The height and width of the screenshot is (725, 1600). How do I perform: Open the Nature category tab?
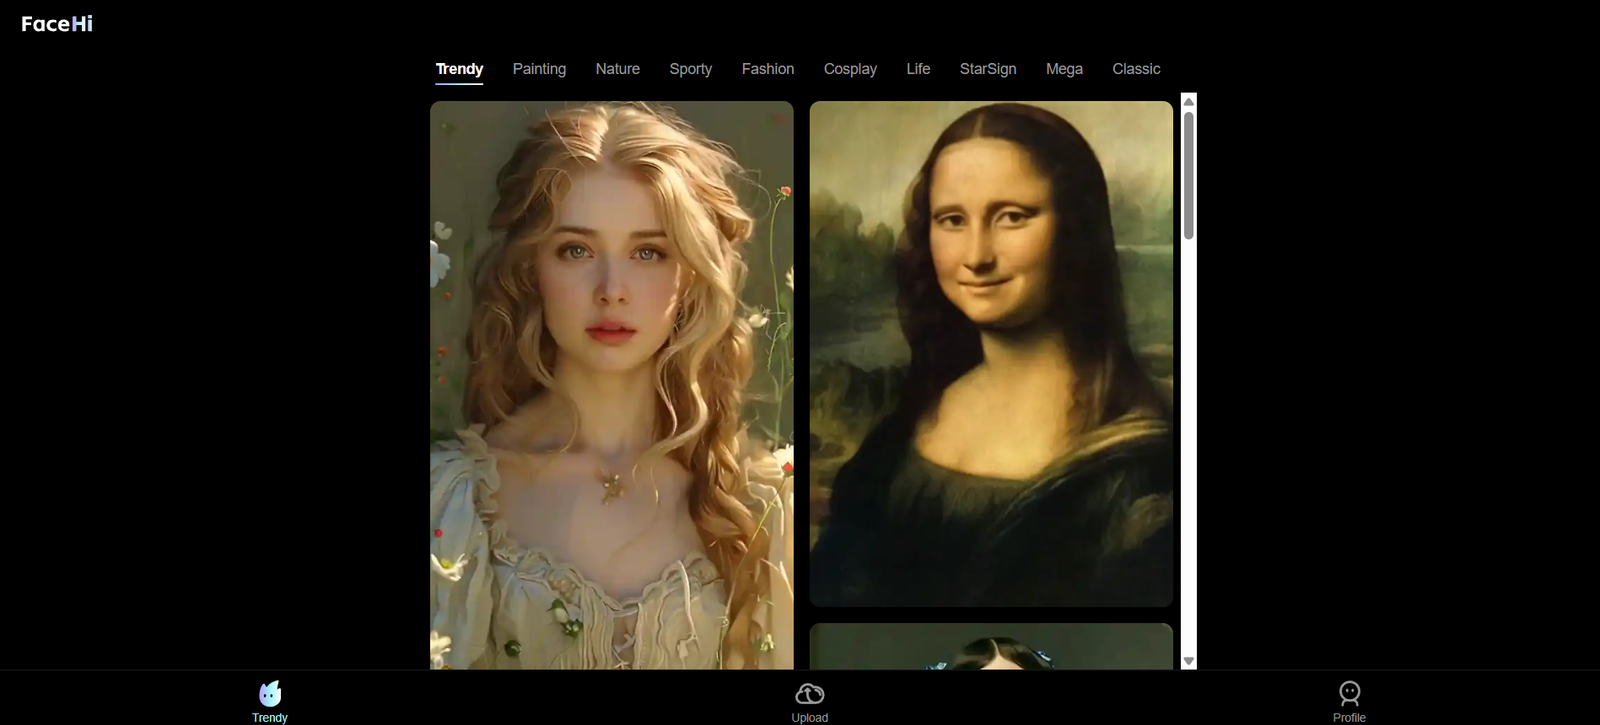pos(617,69)
